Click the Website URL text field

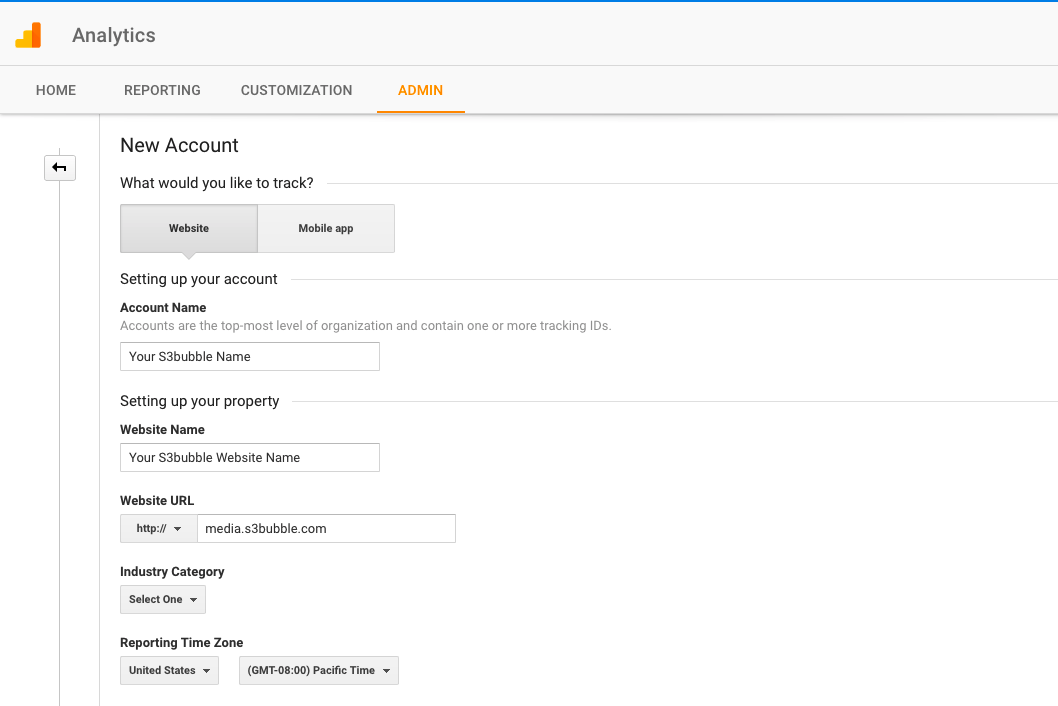[x=327, y=528]
